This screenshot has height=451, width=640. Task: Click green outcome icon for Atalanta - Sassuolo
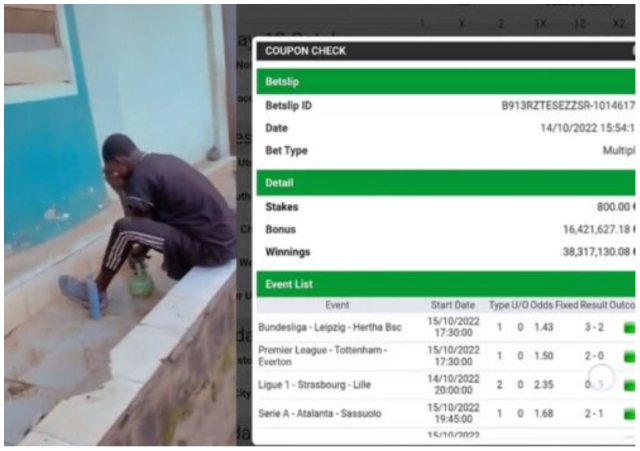(x=629, y=414)
